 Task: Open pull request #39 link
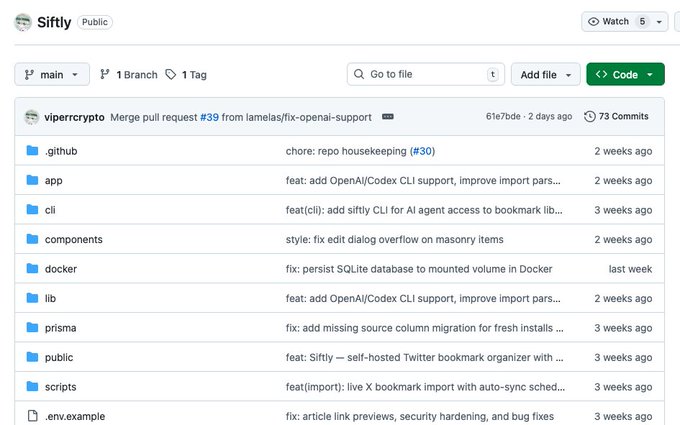(209, 117)
